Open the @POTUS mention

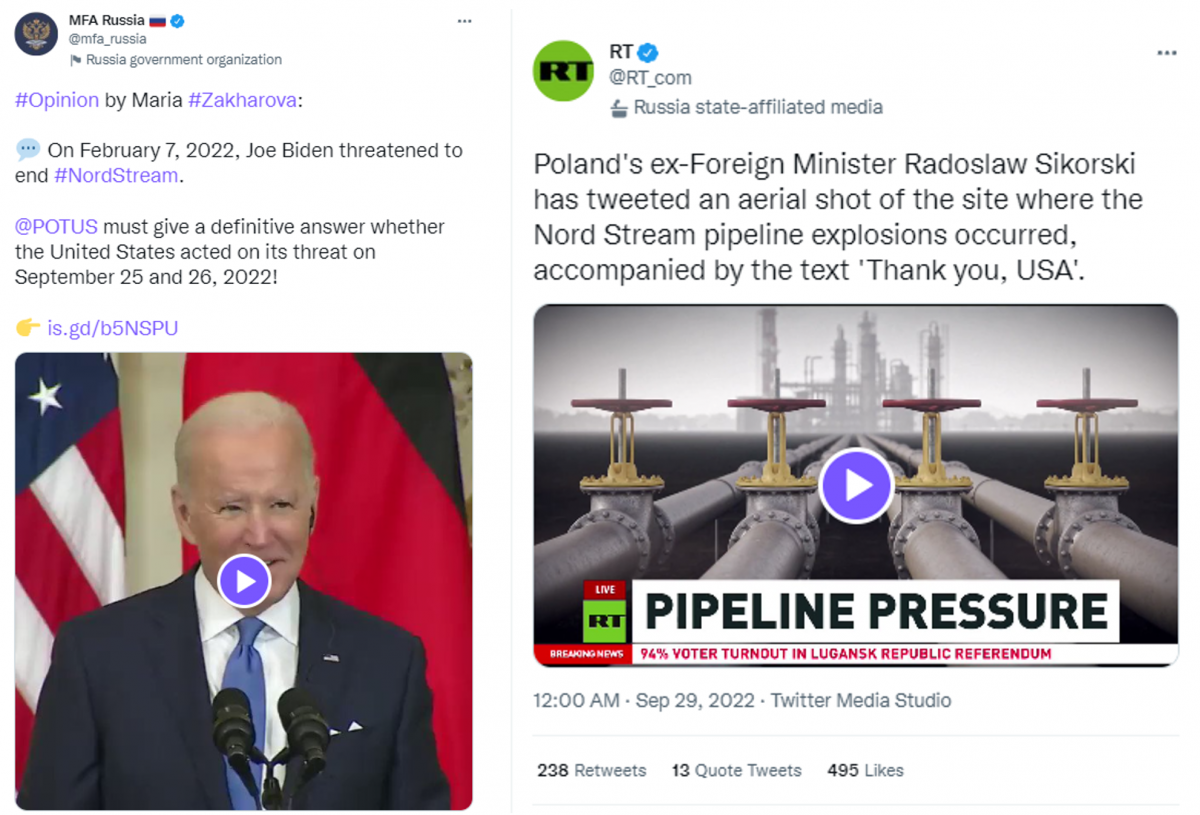pos(56,226)
